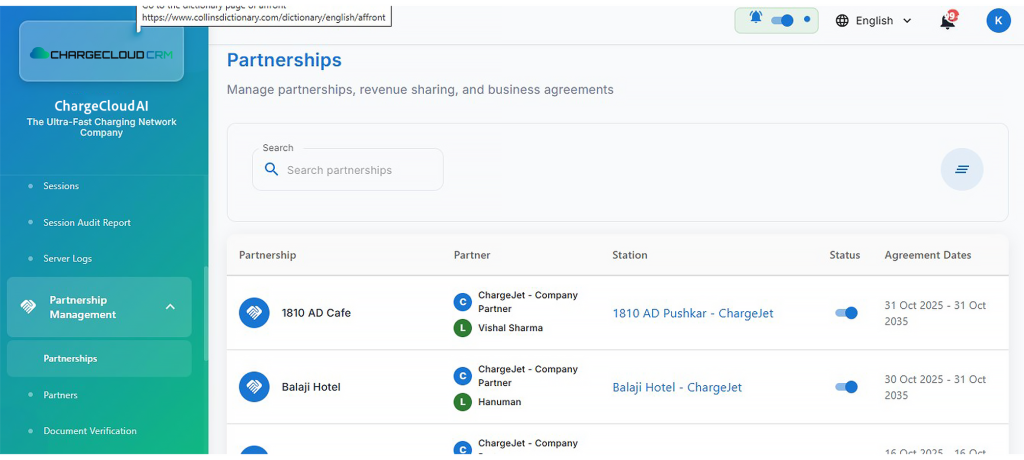Viewport: 1024px width, 460px height.
Task: Click the Search partnerships input field
Action: (x=360, y=170)
